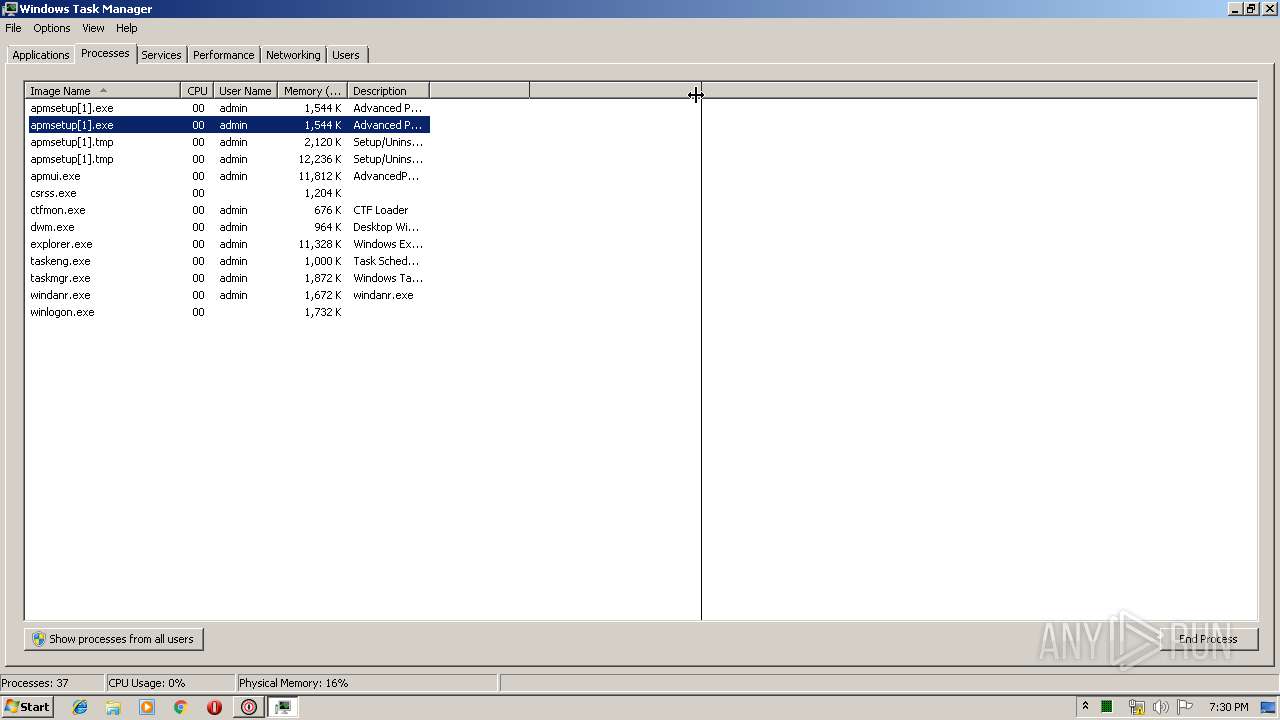Image resolution: width=1280 pixels, height=720 pixels.
Task: Select the taskeng.exe process
Action: [x=229, y=261]
